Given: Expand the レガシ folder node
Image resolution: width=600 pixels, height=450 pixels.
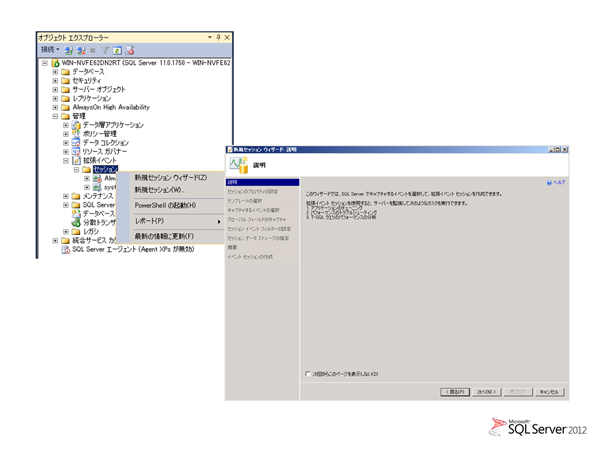Looking at the screenshot, I should 66,232.
